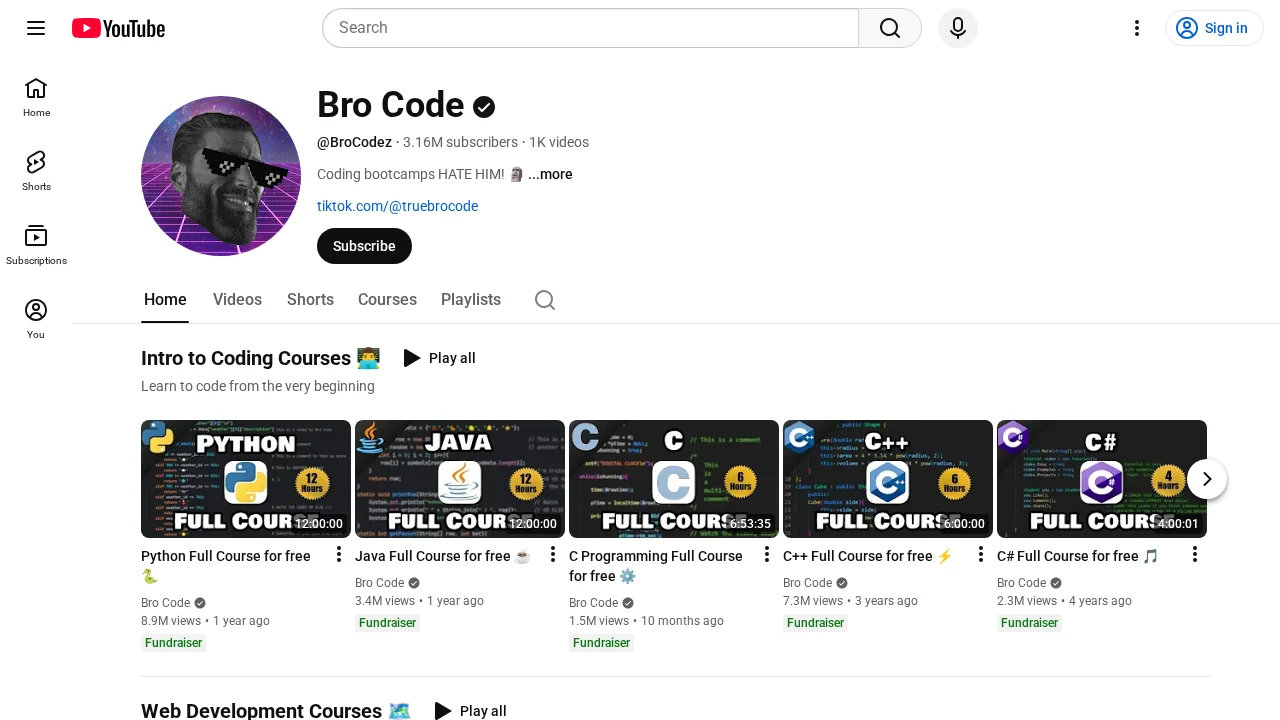This screenshot has width=1280, height=720.
Task: Open the Settings three-dot menu
Action: 1136,28
